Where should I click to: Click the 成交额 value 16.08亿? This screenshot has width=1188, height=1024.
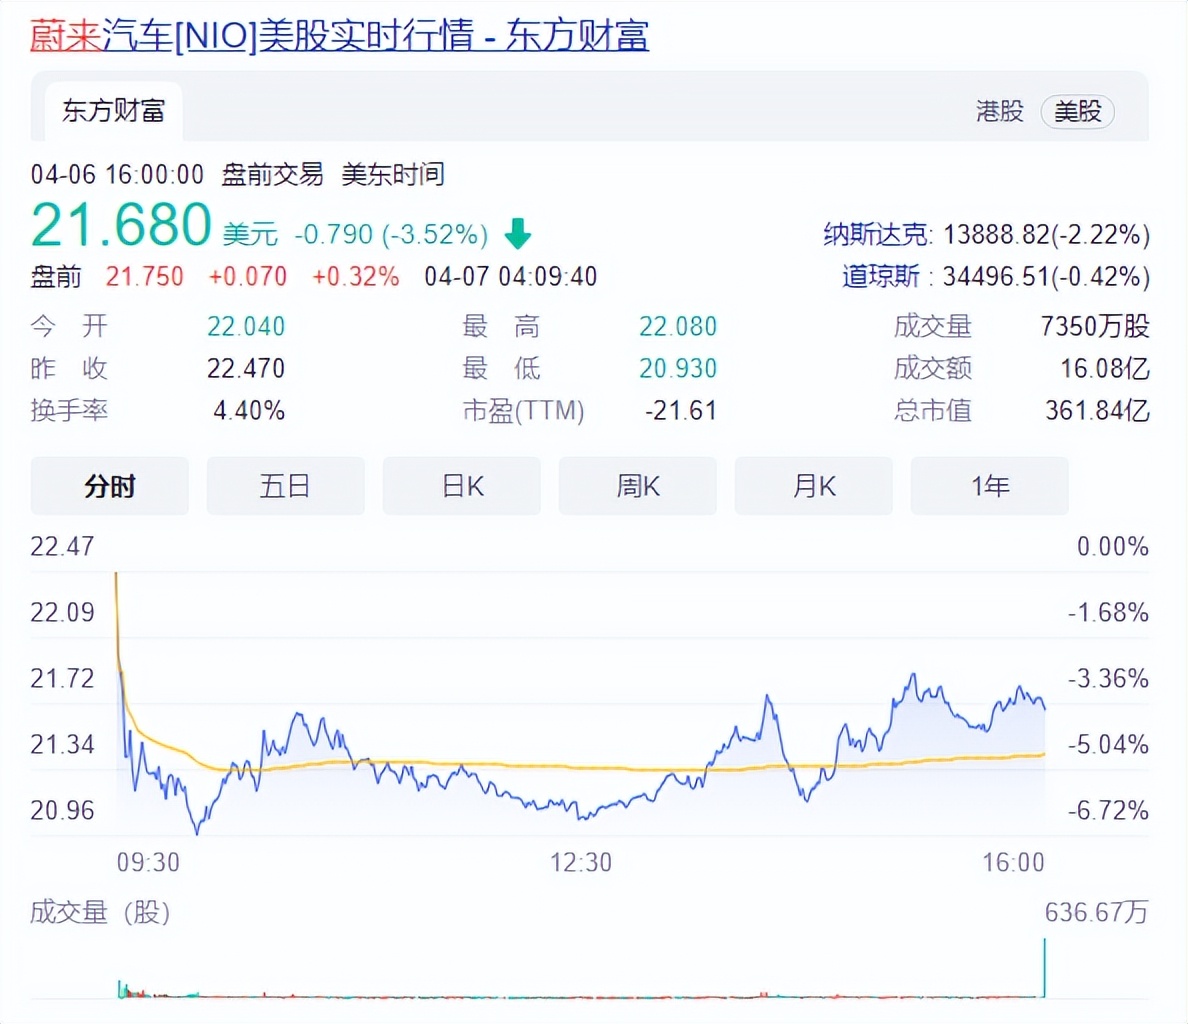(1105, 369)
